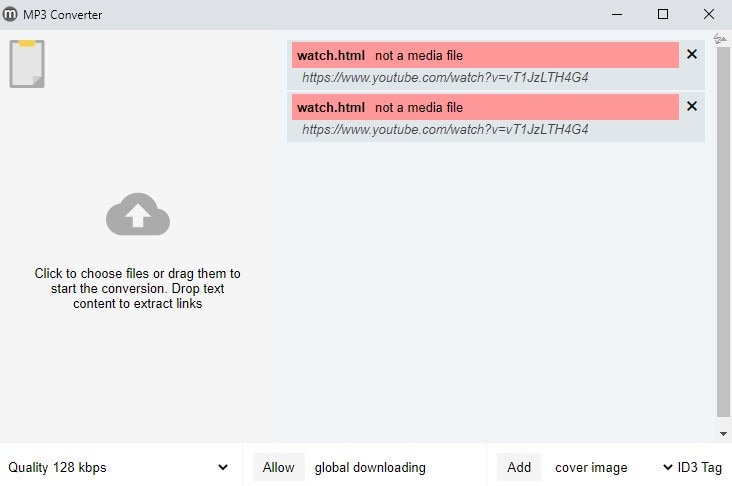Select the upper 'watch.html not a media file' row
Viewport: 732px width, 486px height.
click(x=485, y=55)
